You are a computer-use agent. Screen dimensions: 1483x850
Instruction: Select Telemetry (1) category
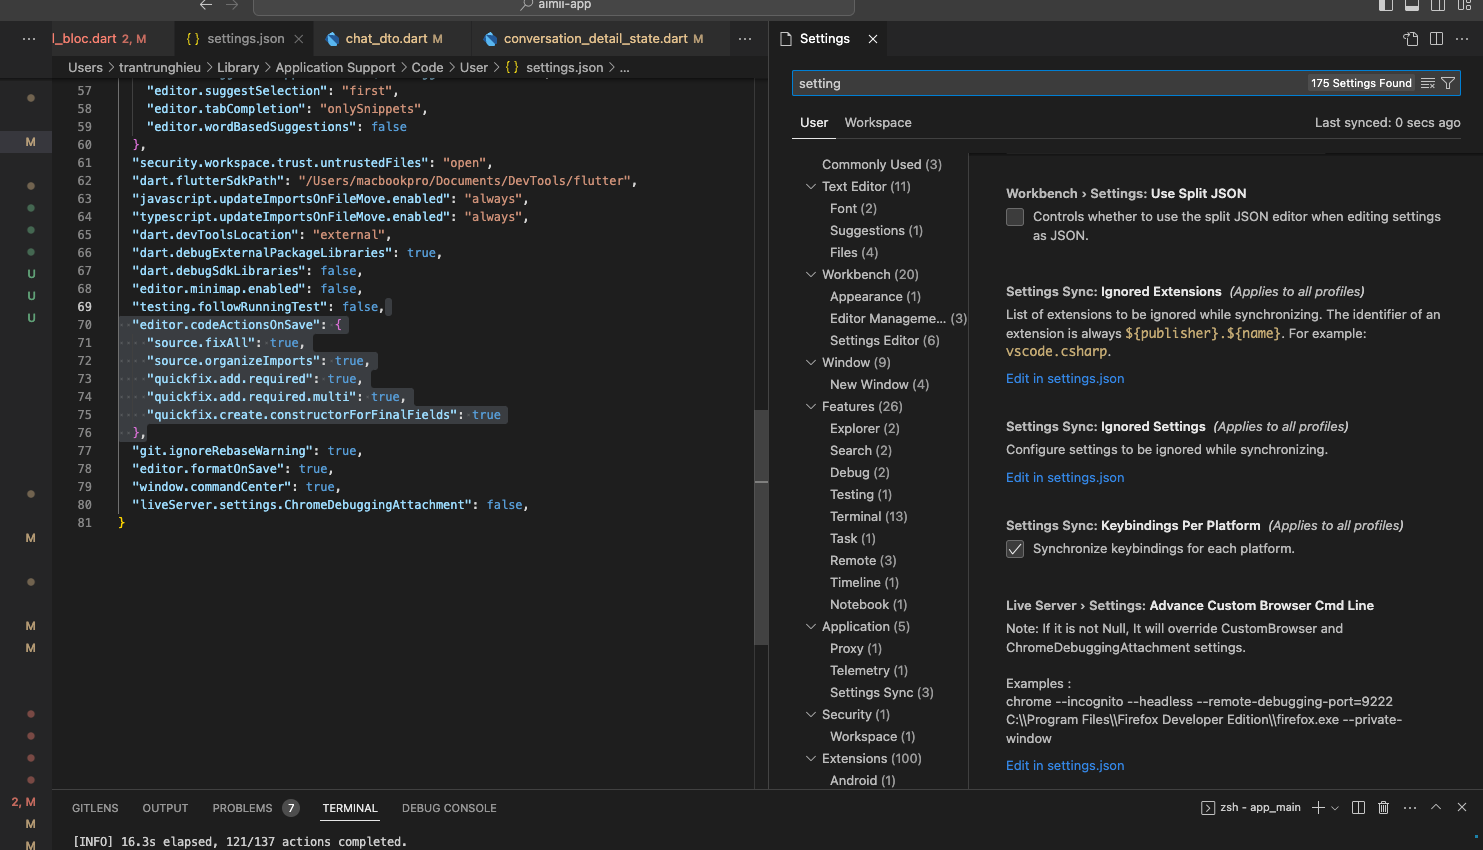[x=868, y=670]
